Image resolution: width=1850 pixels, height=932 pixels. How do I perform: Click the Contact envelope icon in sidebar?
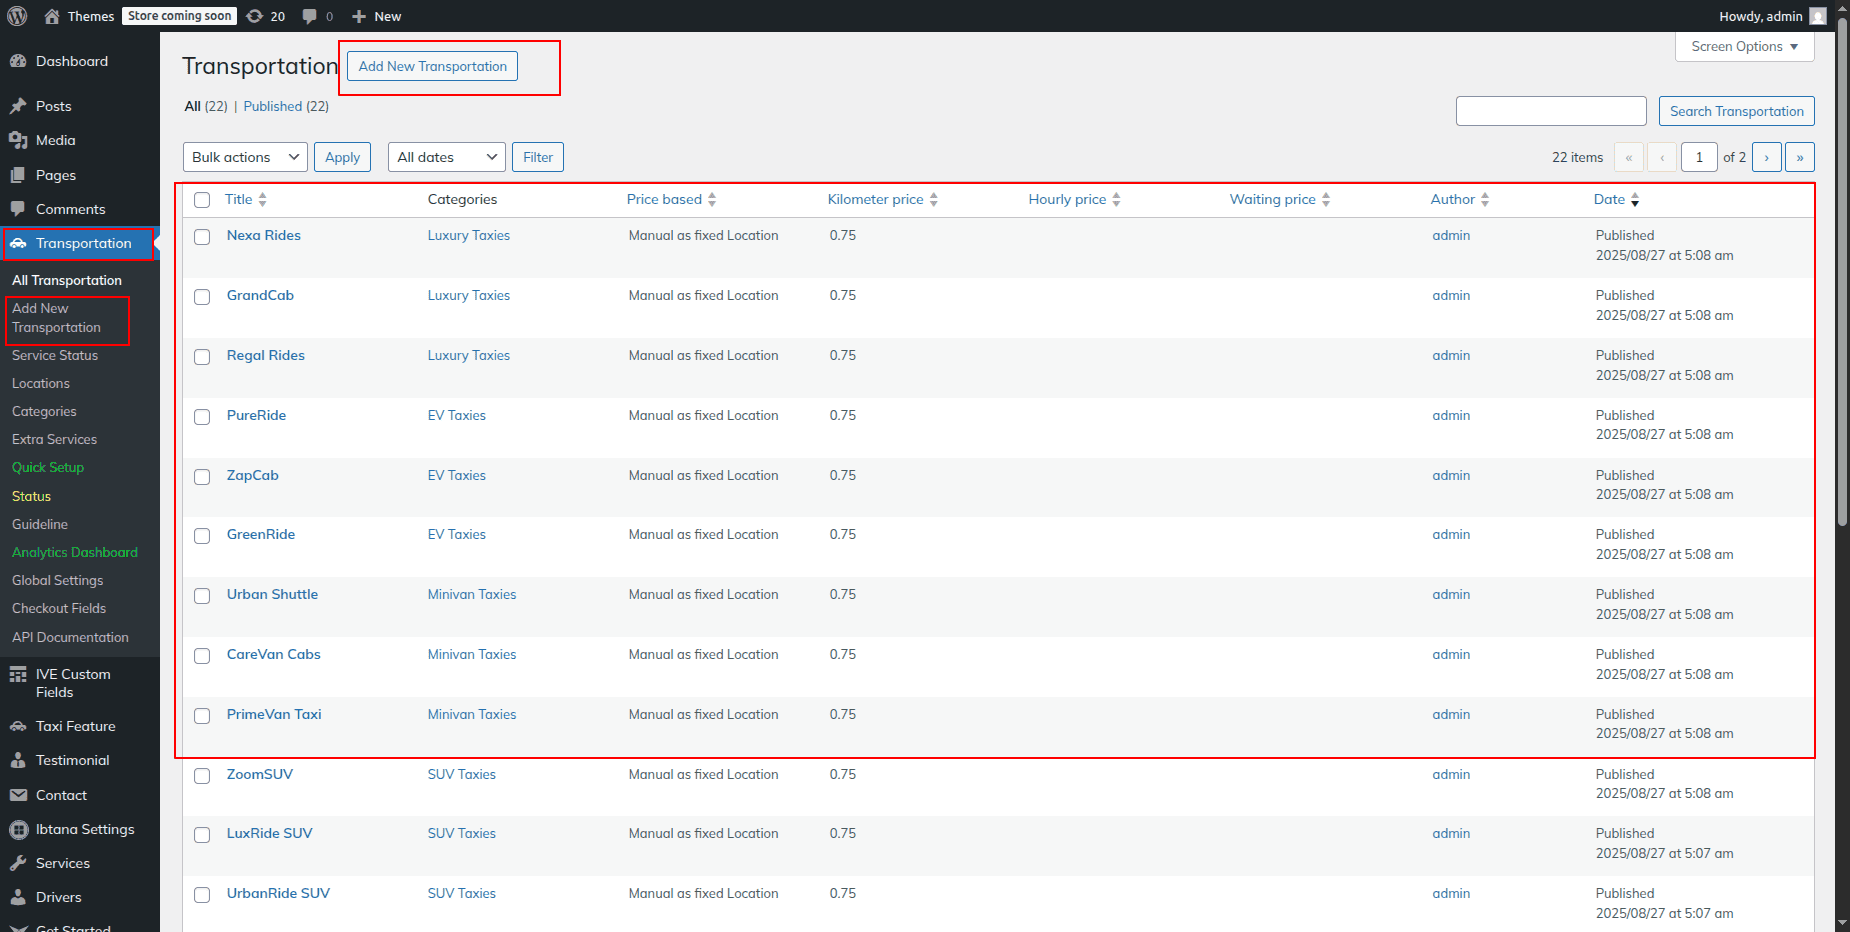tap(18, 795)
